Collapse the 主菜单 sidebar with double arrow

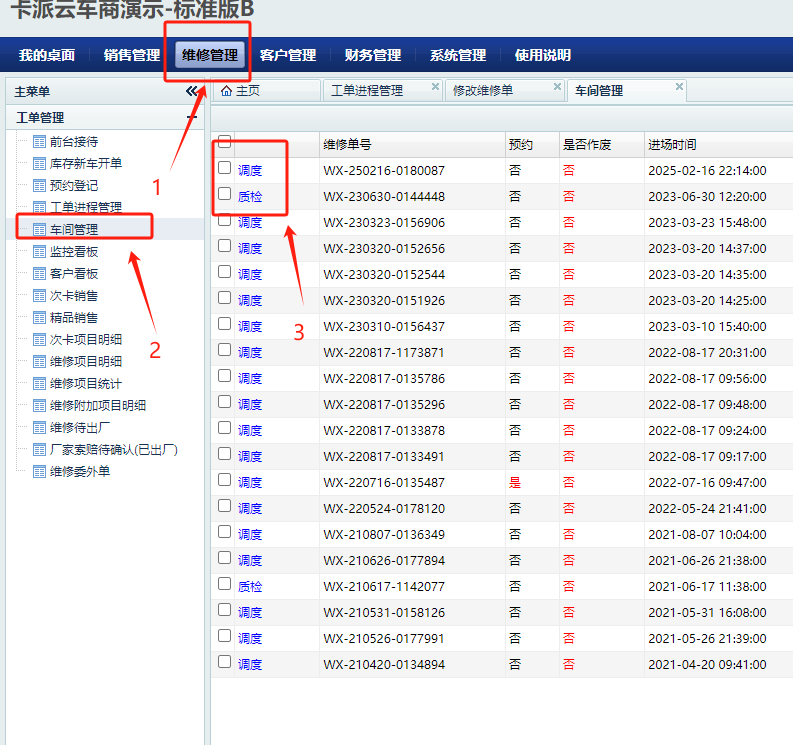(x=192, y=91)
